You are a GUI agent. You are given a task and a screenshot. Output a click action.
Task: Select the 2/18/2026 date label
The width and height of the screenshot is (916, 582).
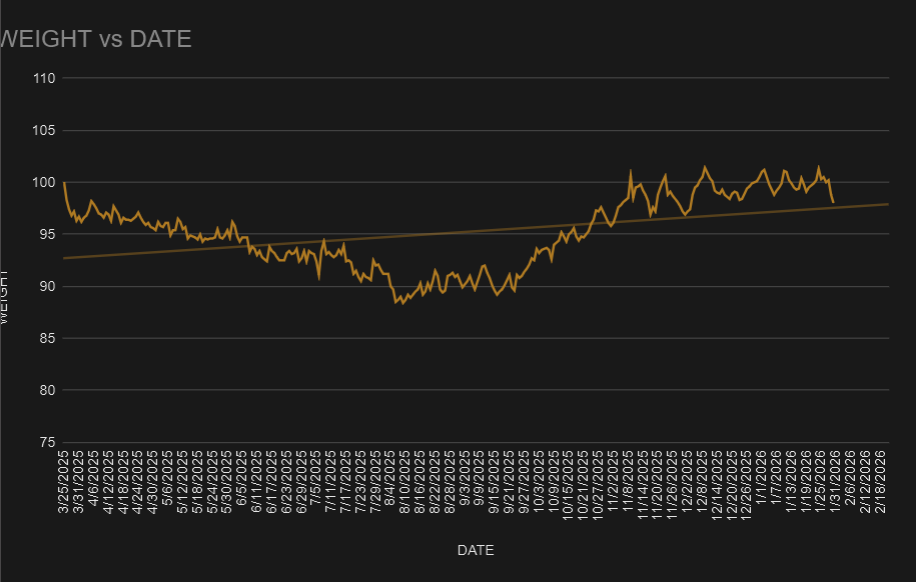tap(880, 481)
